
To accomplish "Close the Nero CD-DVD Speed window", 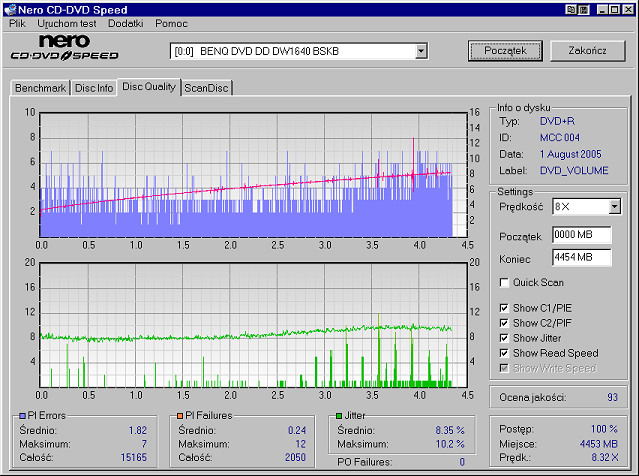I will 628,9.
